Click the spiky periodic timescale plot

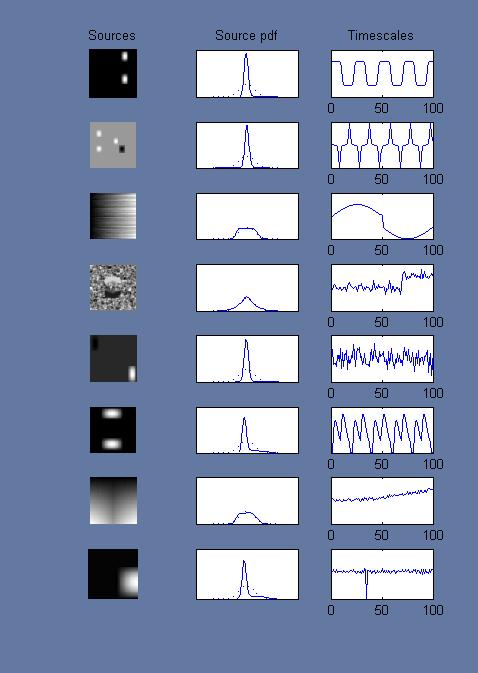point(382,145)
